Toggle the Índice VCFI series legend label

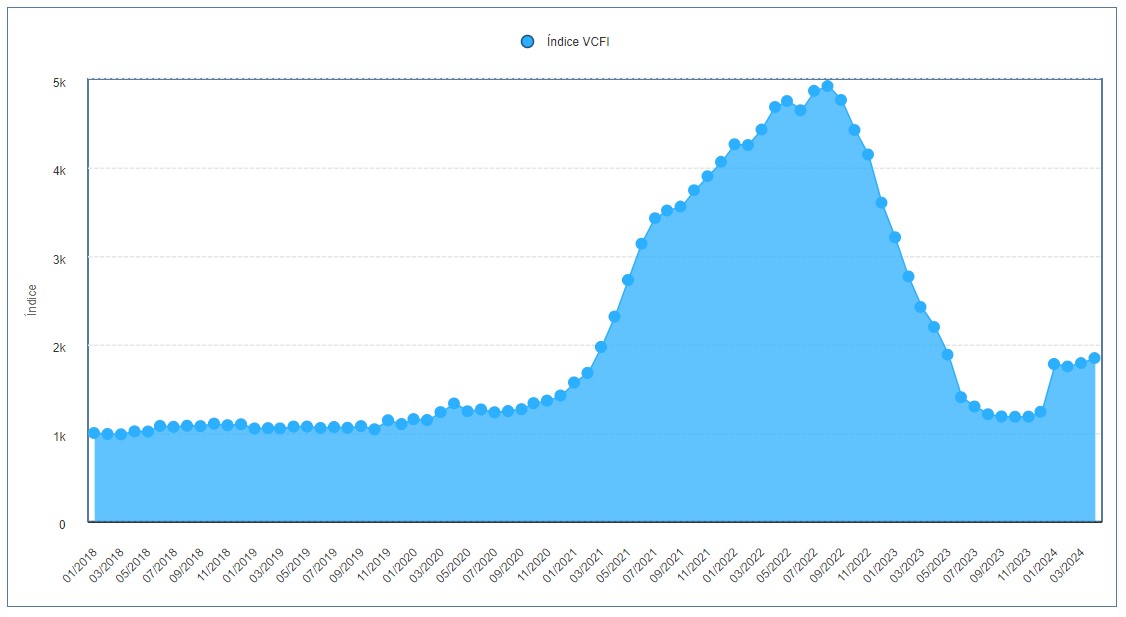tap(578, 41)
